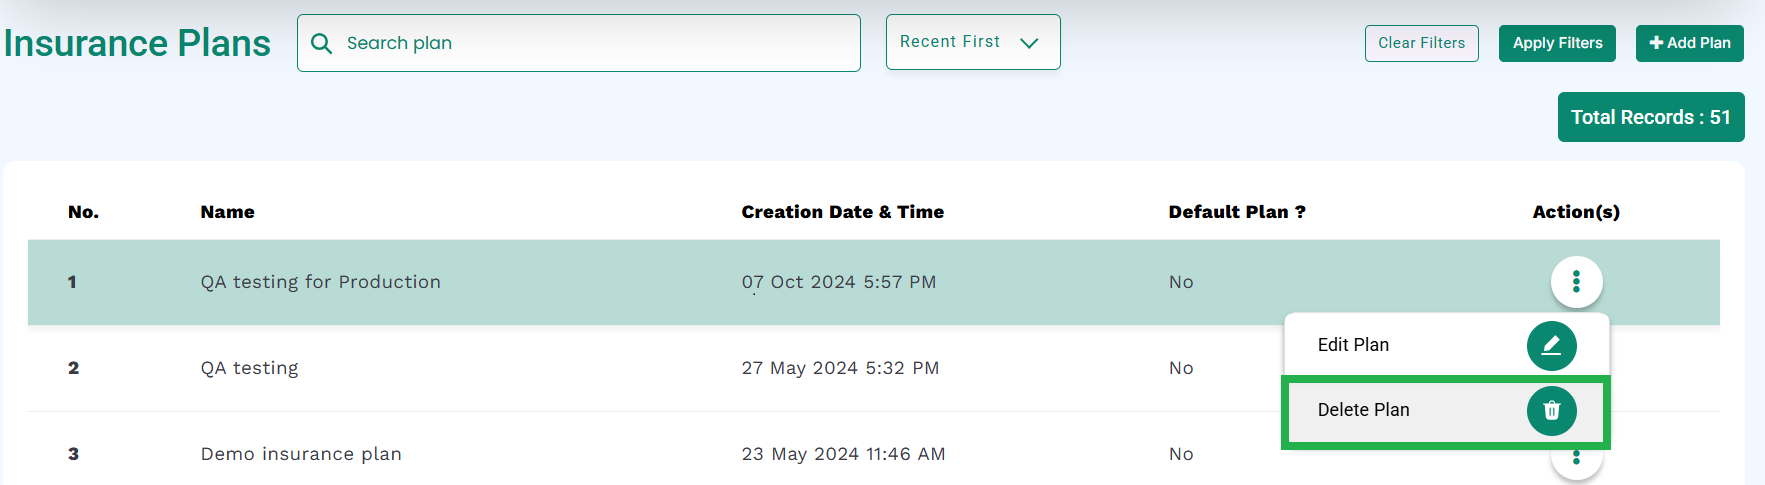Image resolution: width=1765 pixels, height=485 pixels.
Task: Click the pencil Edit Plan icon
Action: (1551, 346)
